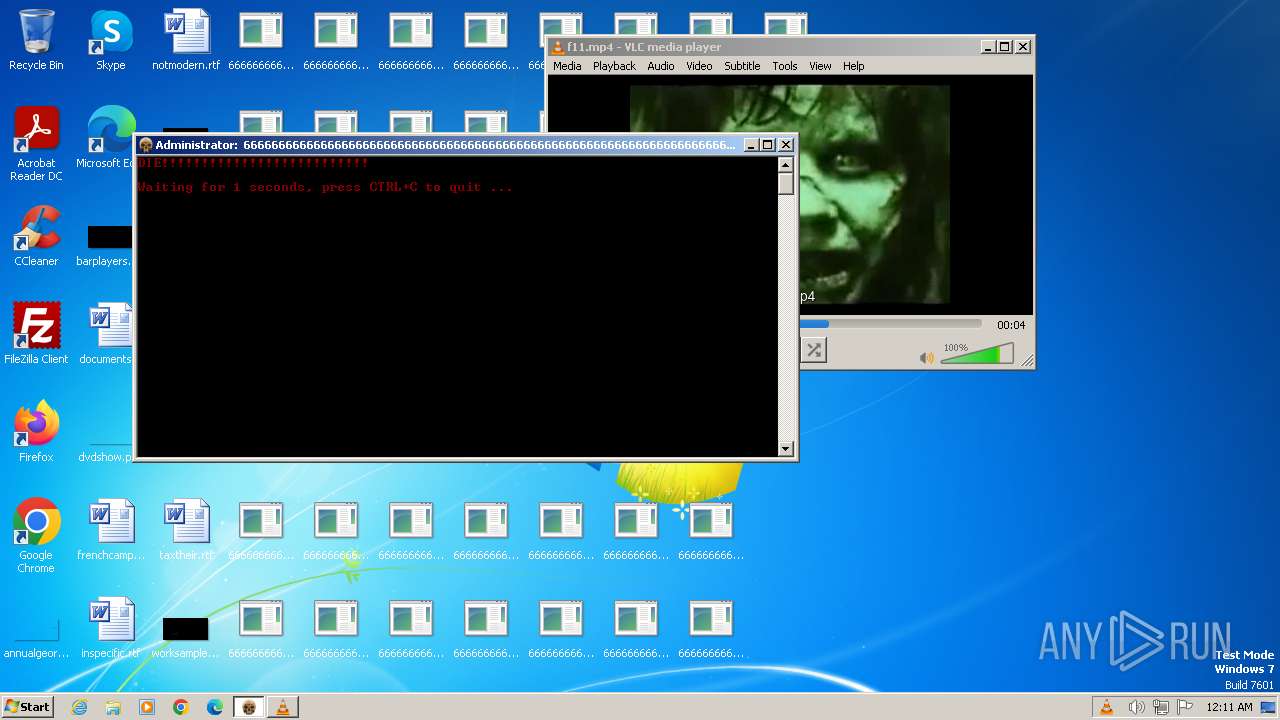Open the Tools menu in VLC

coord(785,66)
